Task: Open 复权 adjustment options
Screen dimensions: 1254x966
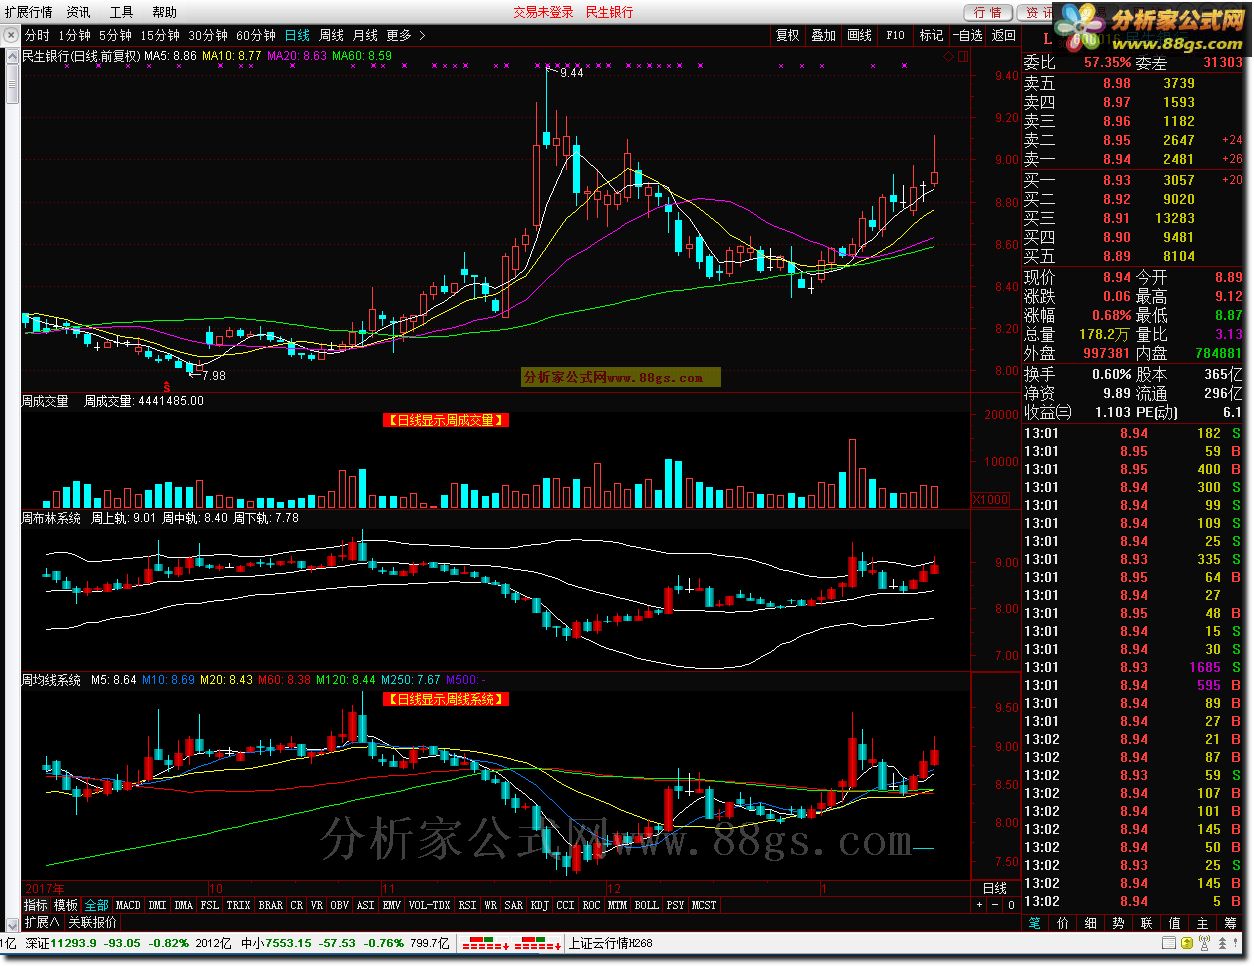Action: click(x=787, y=35)
